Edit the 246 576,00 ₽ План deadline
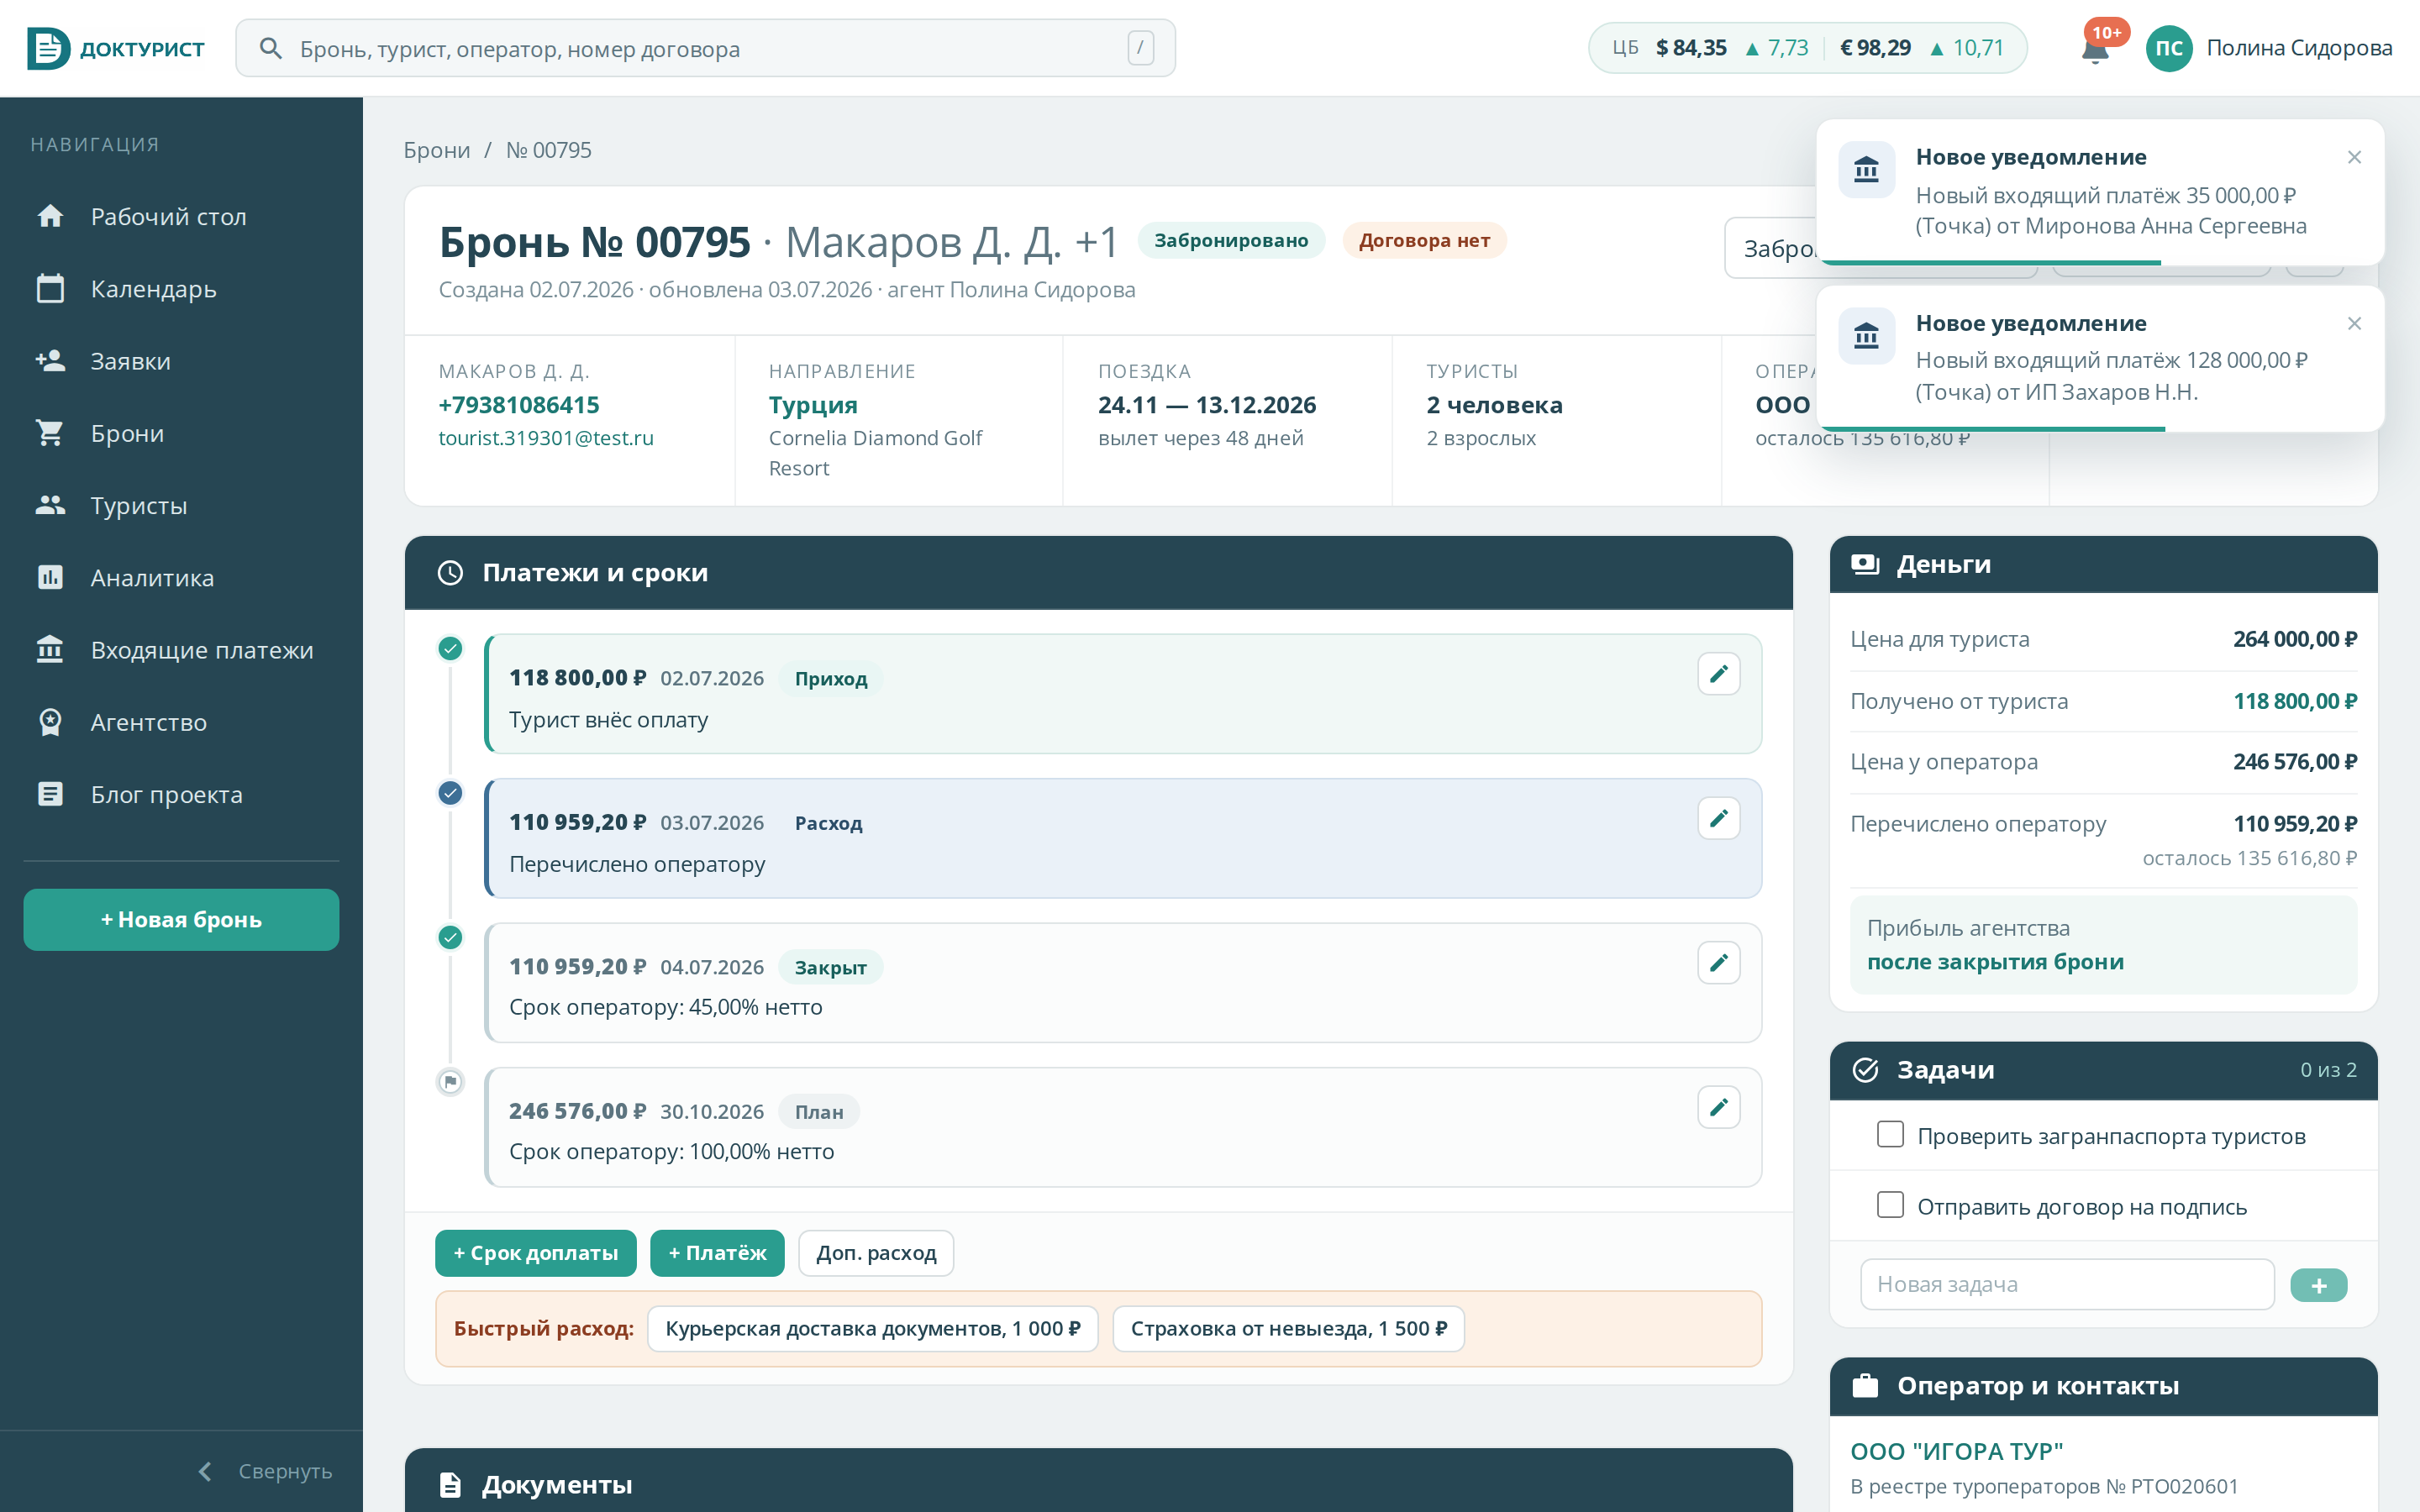 [1718, 1108]
